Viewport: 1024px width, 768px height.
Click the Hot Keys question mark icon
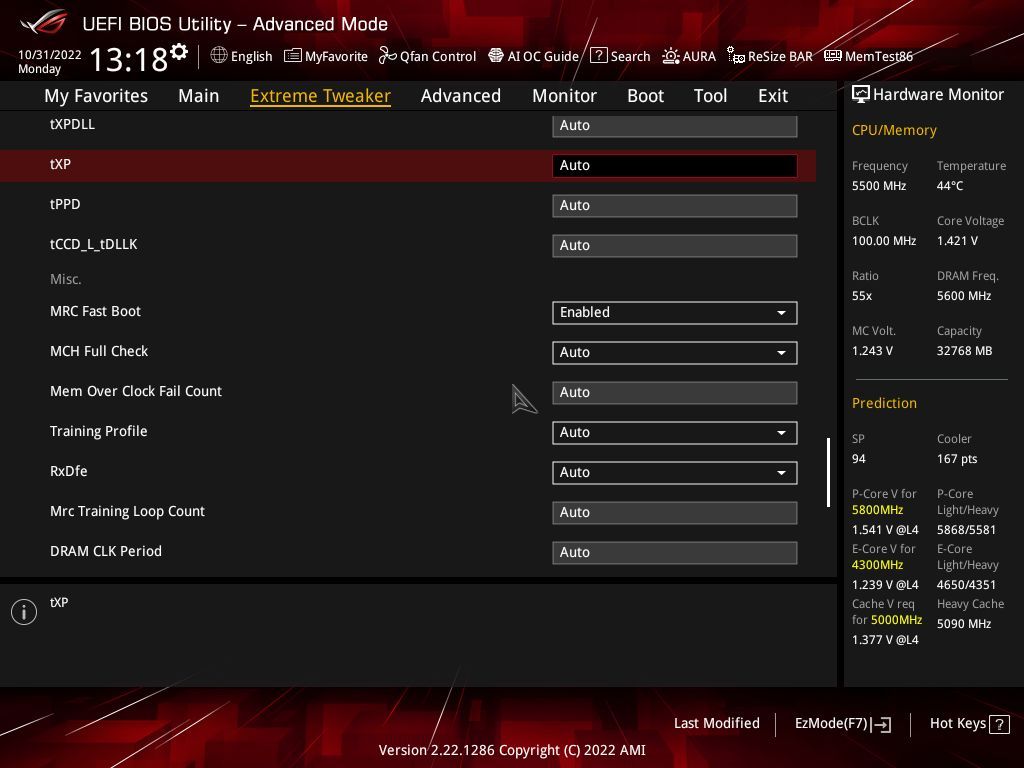pos(999,724)
